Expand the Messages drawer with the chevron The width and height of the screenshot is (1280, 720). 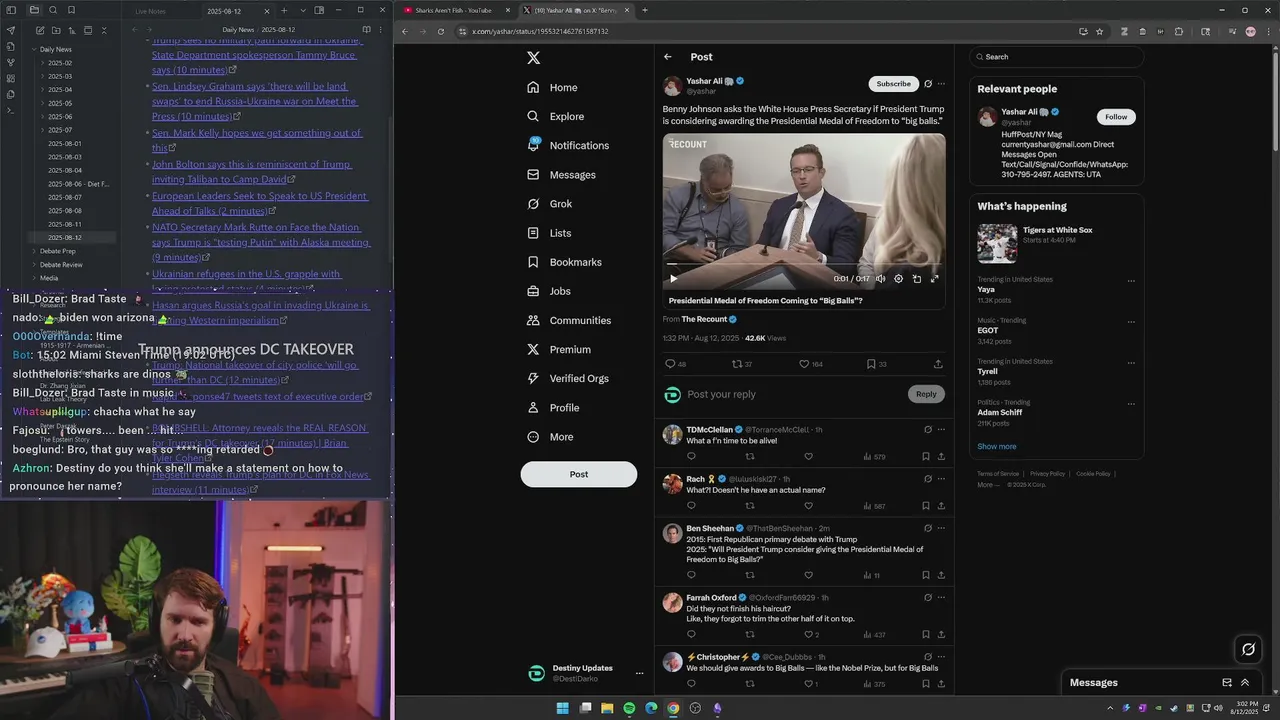coord(1245,683)
